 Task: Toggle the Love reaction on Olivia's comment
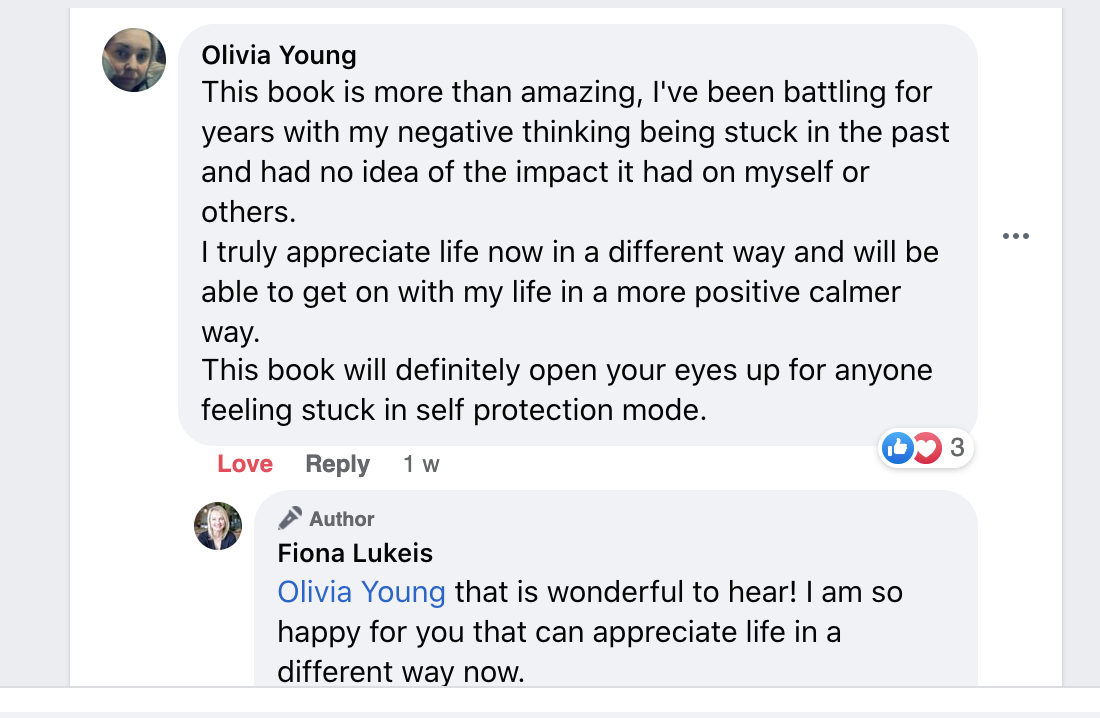point(245,464)
